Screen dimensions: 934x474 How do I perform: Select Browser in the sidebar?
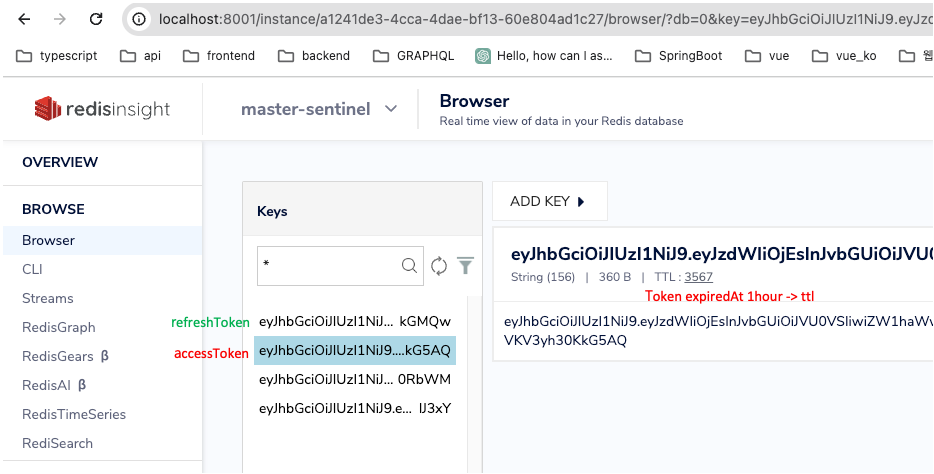pyautogui.click(x=102, y=241)
